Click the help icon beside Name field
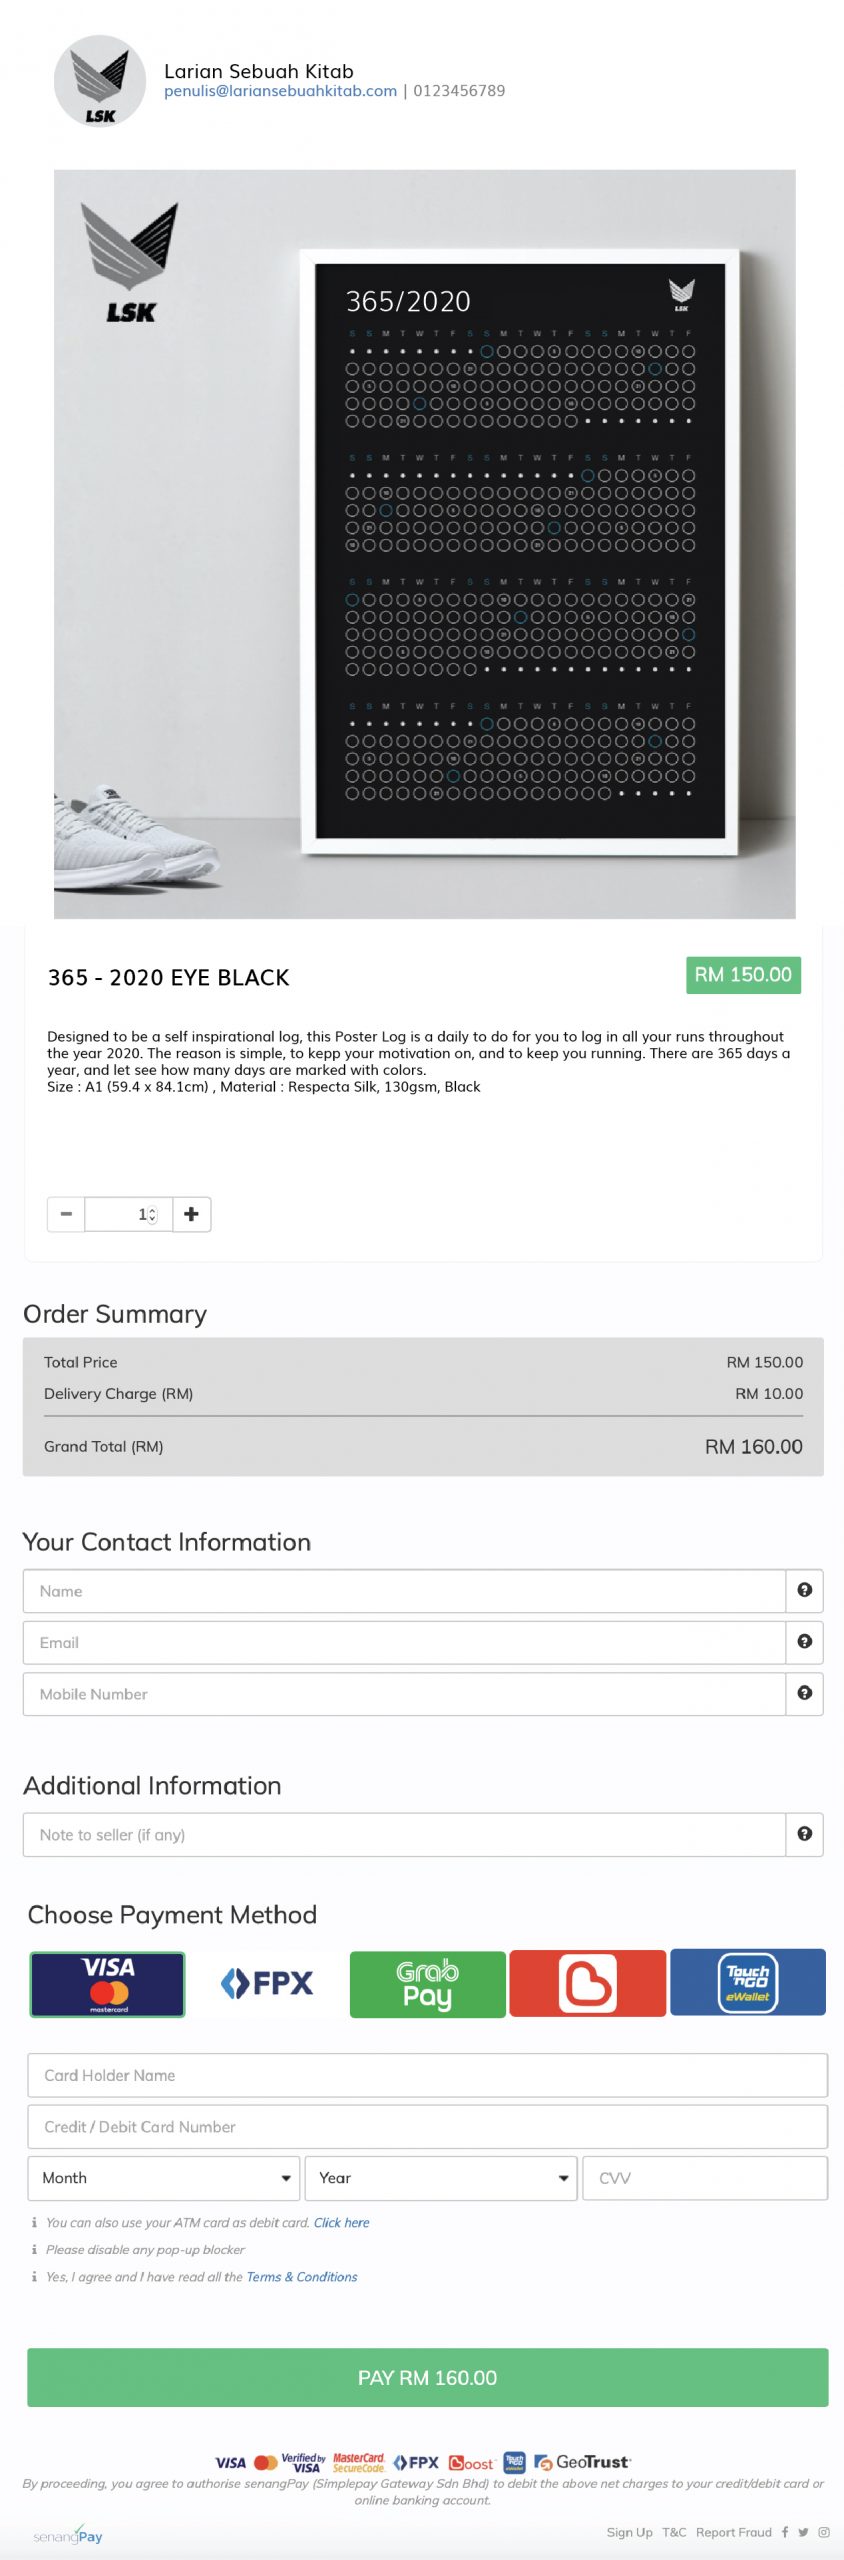This screenshot has height=2560, width=844. click(804, 1590)
